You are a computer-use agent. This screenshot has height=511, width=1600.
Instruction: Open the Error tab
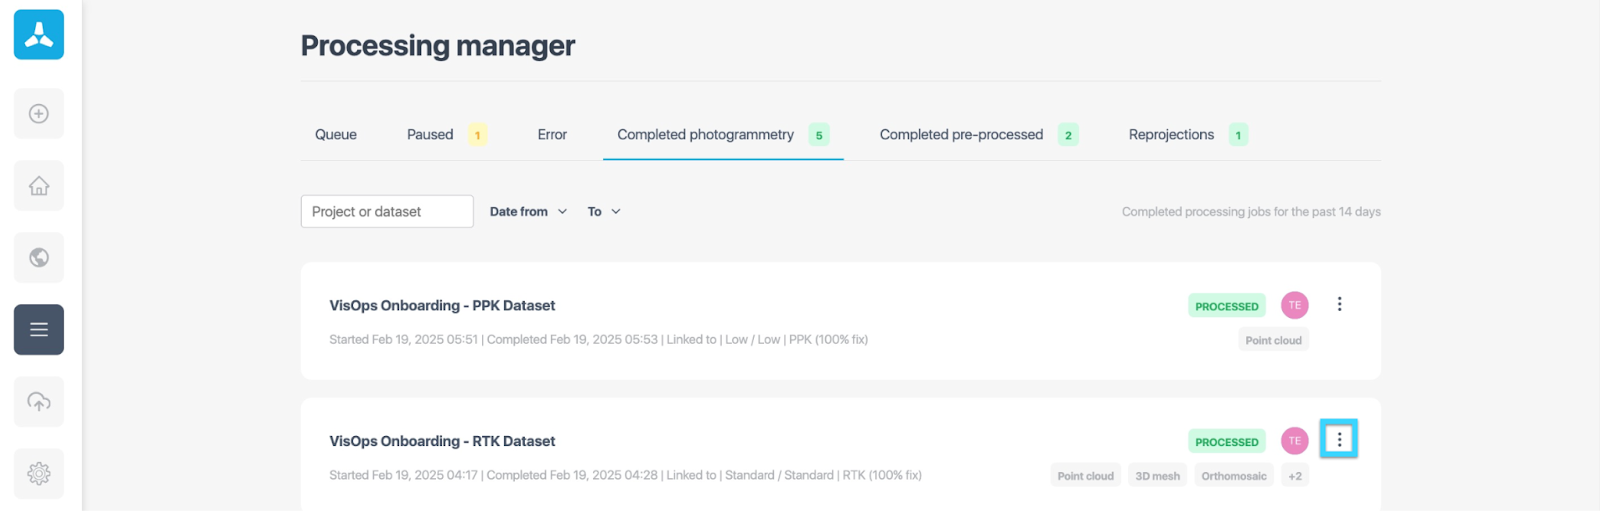[x=552, y=135]
